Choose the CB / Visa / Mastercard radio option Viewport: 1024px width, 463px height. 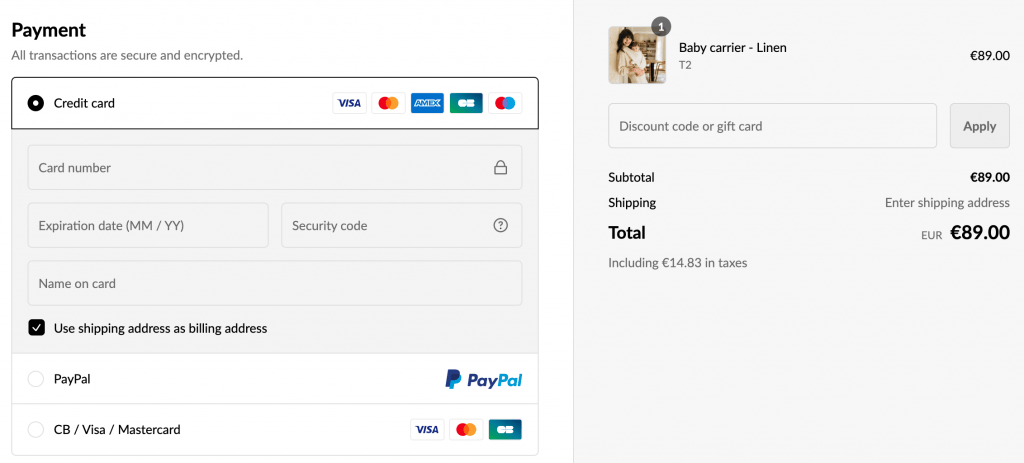click(36, 430)
